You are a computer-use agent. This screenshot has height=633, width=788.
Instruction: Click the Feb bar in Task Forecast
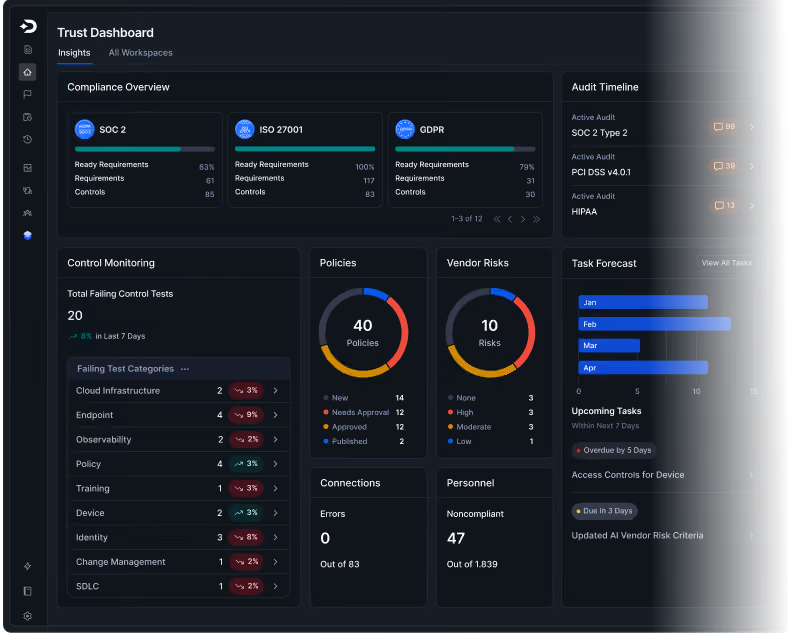point(654,324)
